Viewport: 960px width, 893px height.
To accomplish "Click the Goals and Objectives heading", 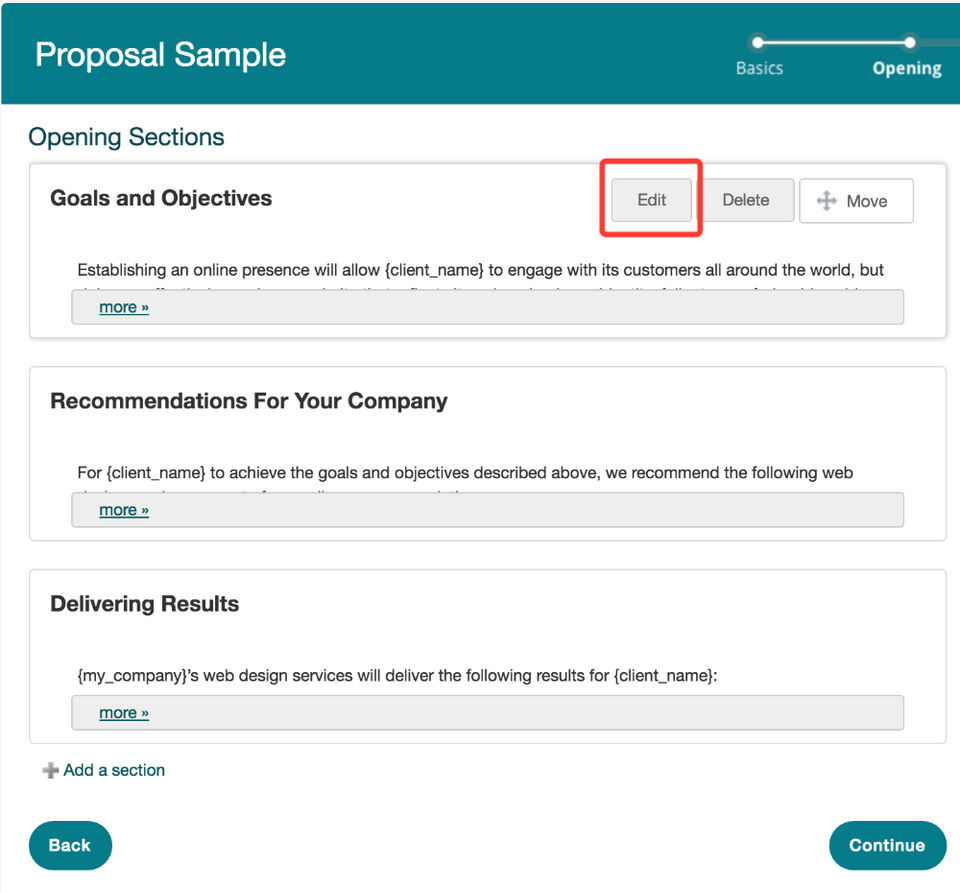I will pos(161,198).
